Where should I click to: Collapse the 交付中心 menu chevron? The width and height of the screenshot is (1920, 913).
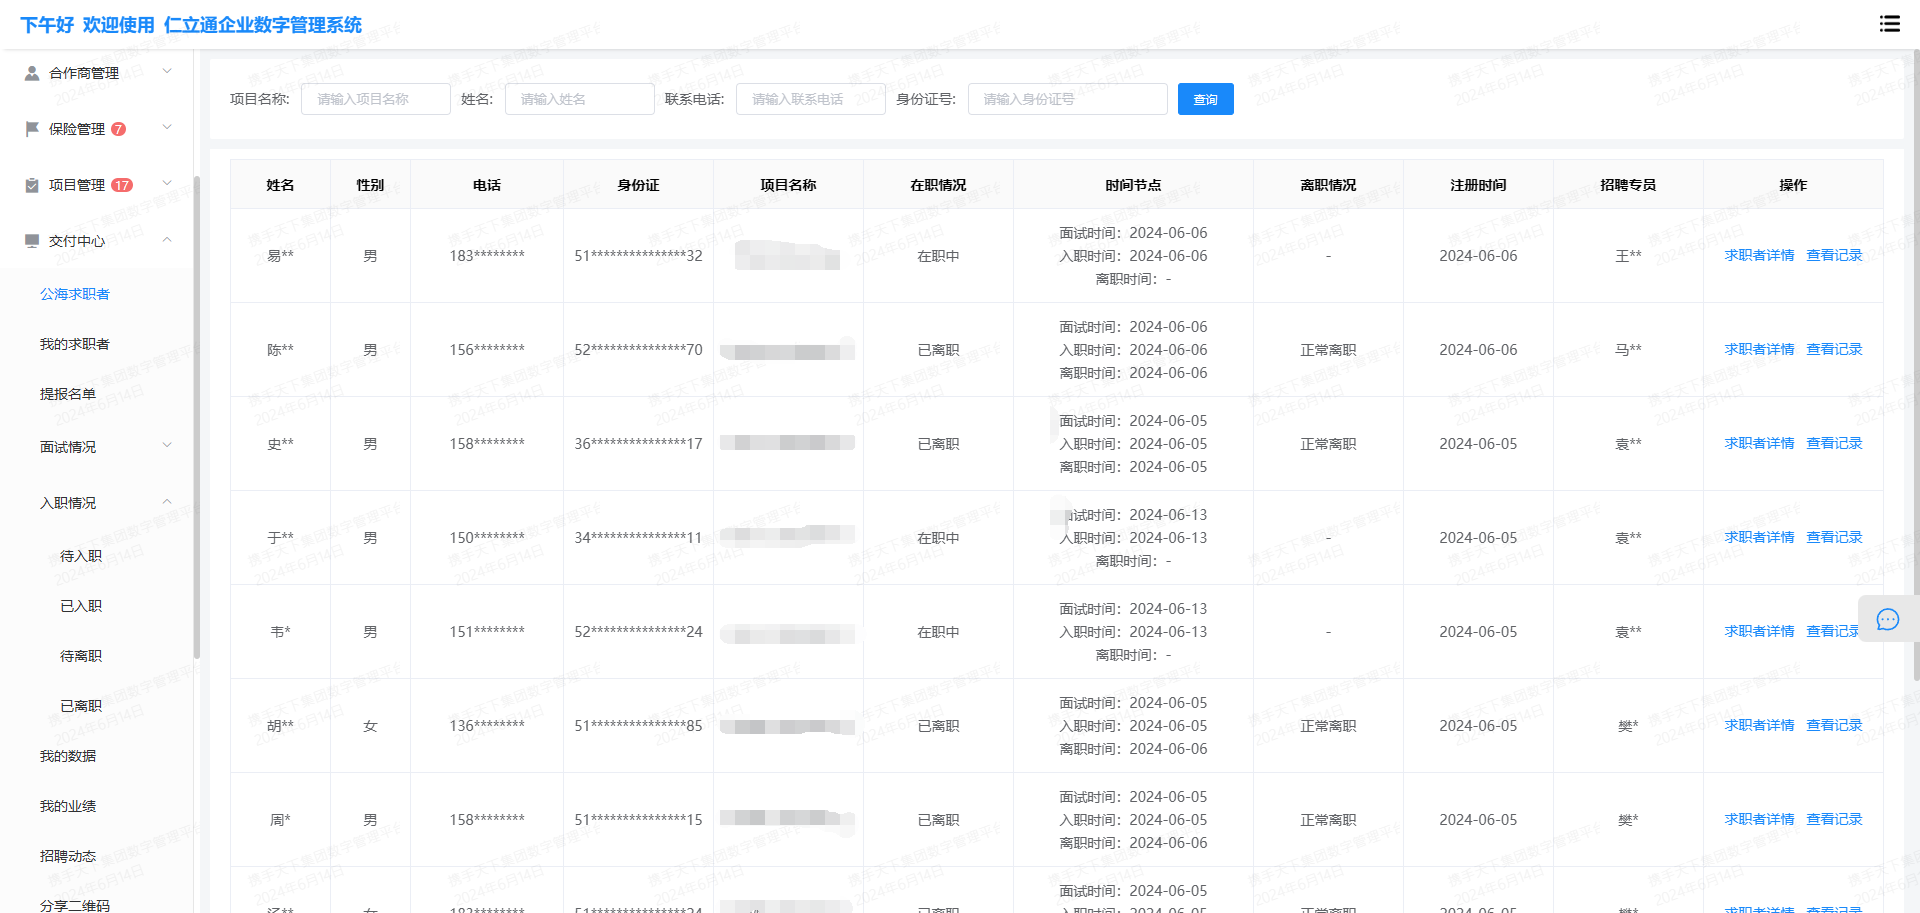pos(167,240)
